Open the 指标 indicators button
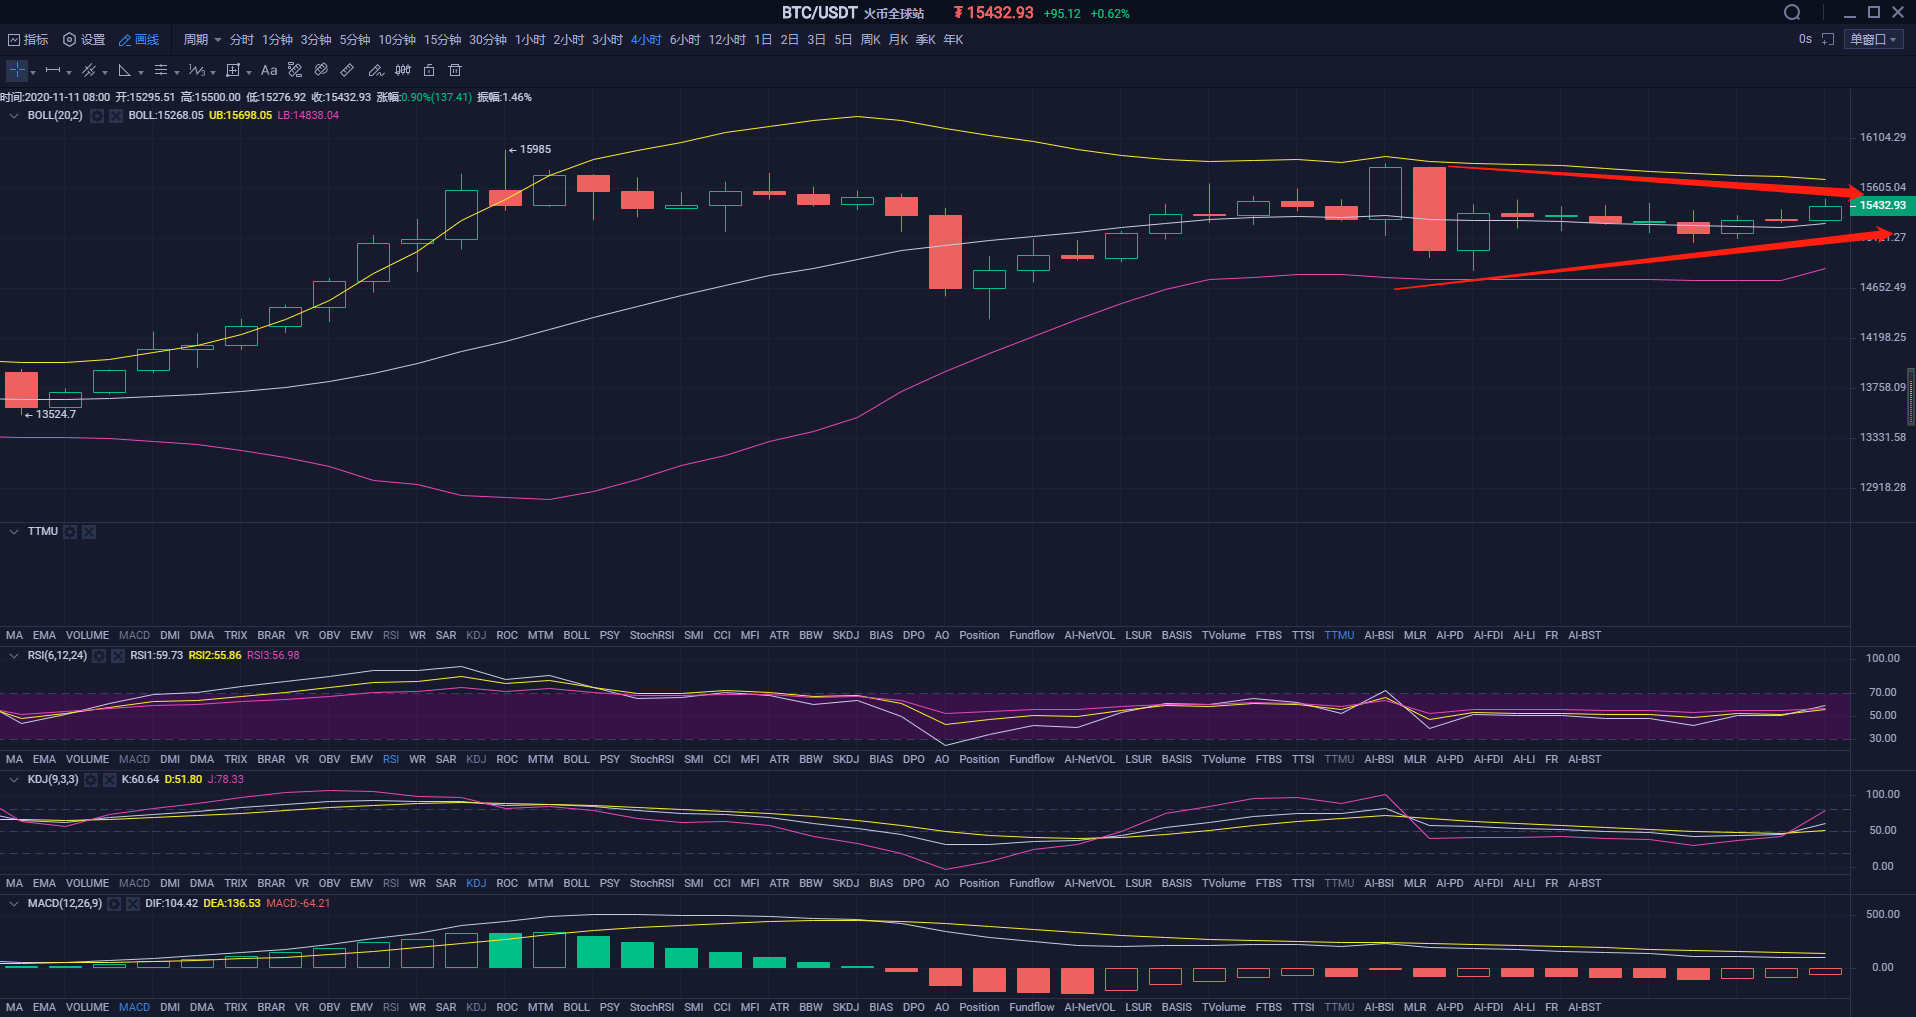Image resolution: width=1916 pixels, height=1017 pixels. [x=28, y=40]
